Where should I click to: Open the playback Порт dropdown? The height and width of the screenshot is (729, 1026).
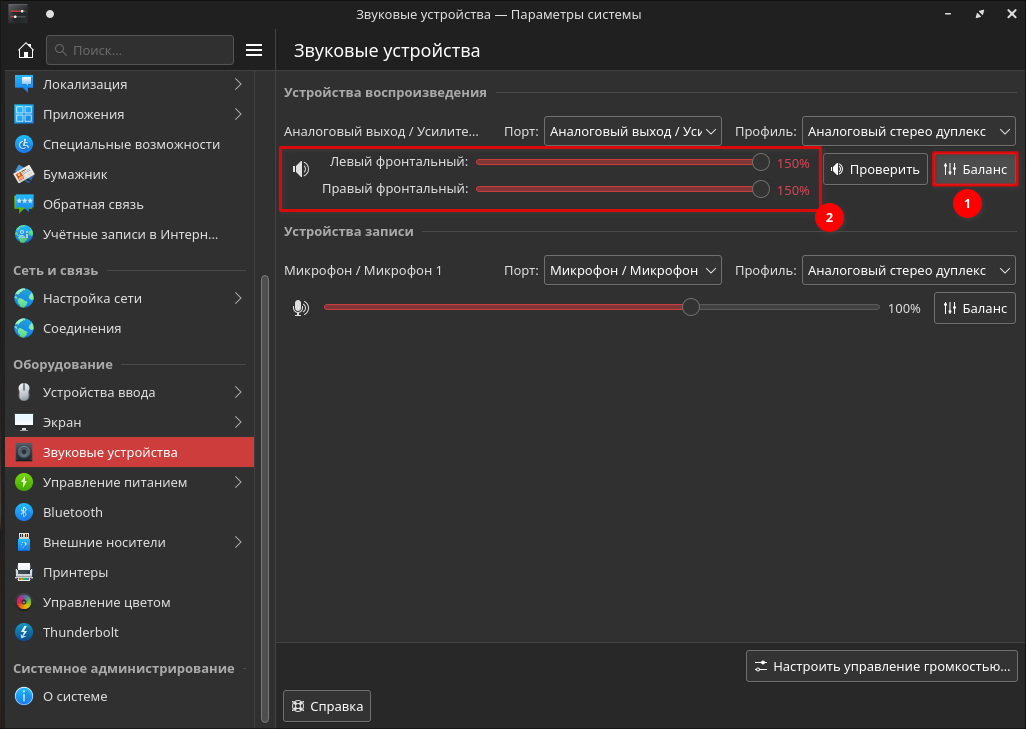633,132
